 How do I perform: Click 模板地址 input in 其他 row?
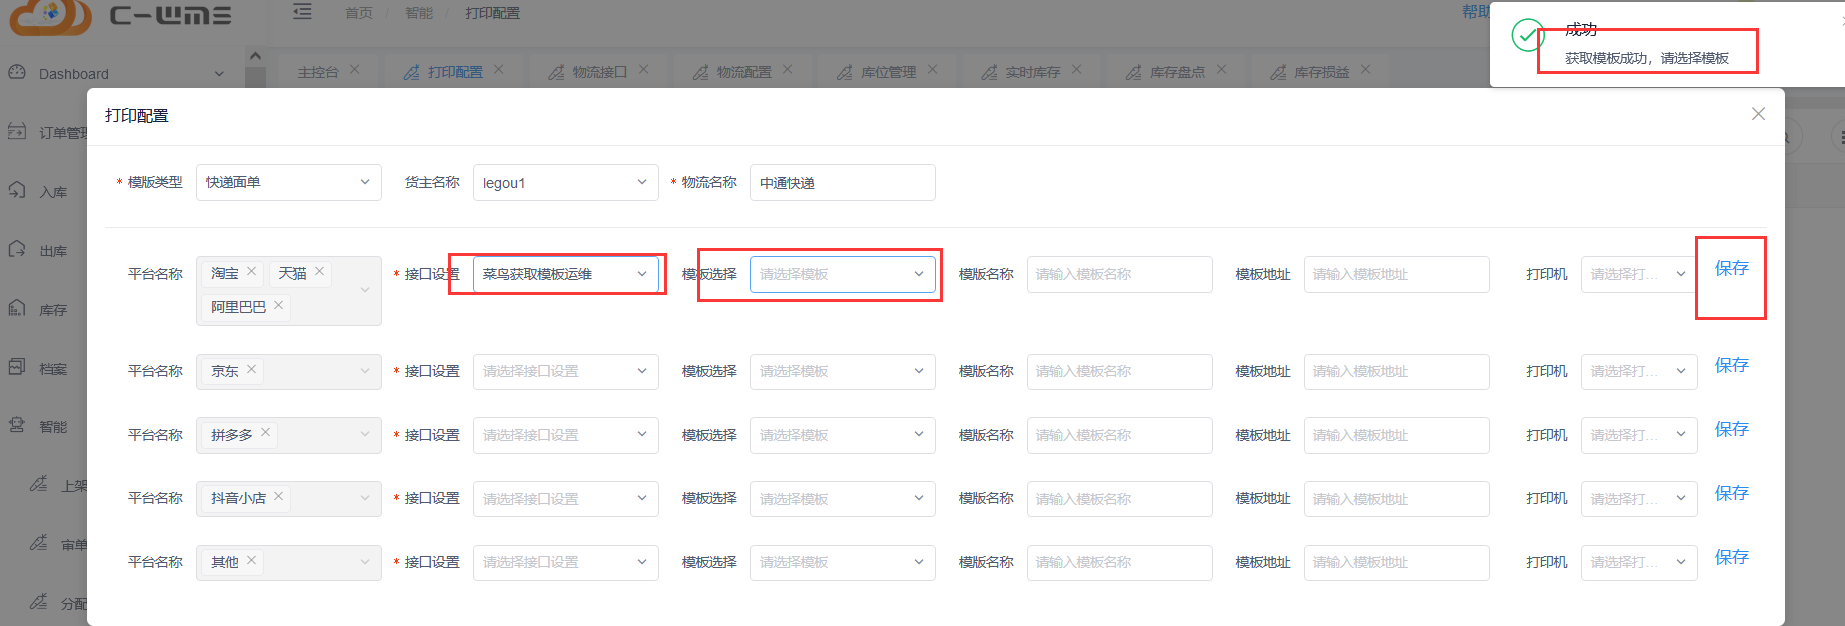click(1397, 562)
